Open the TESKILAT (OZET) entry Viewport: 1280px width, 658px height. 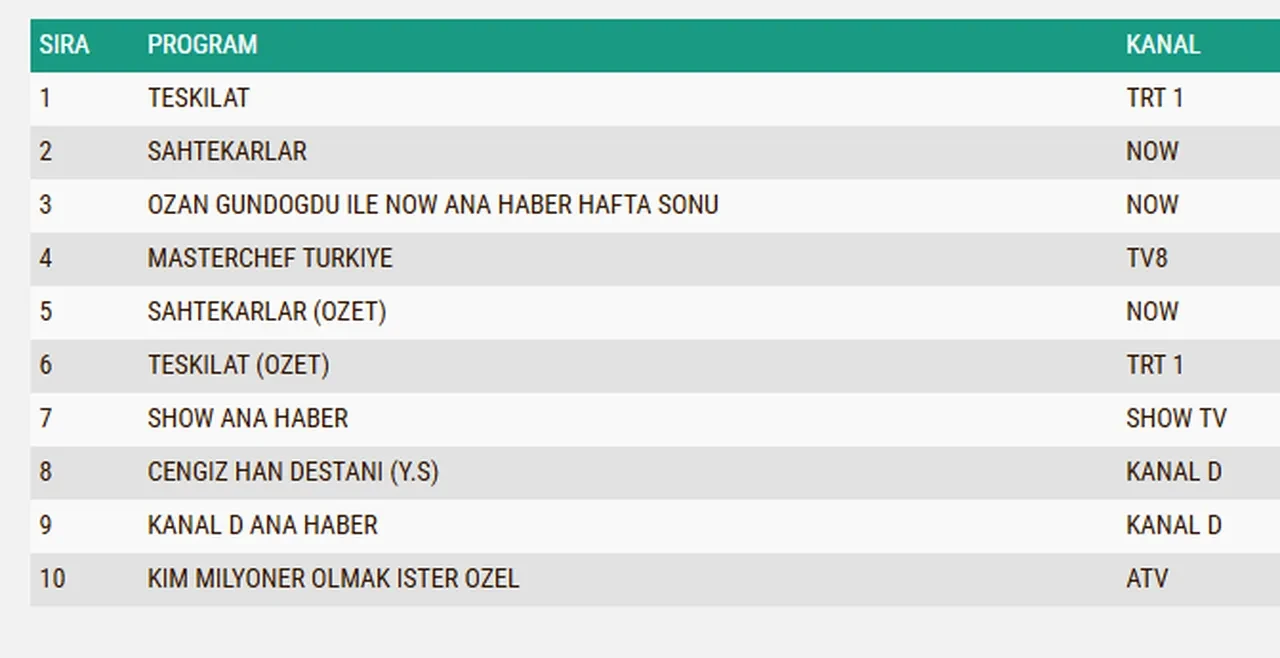[238, 365]
